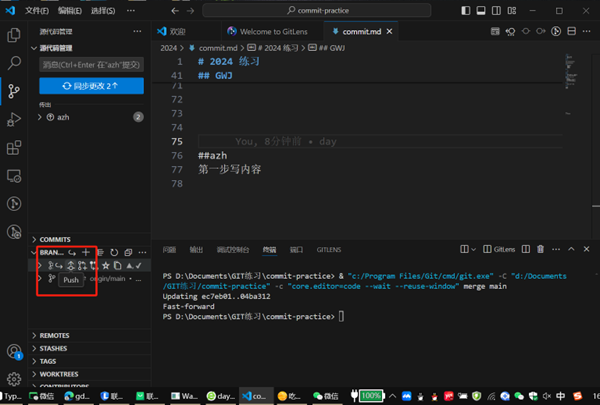The image size is (600, 405).
Task: Switch to the Welcome to GitLens tab
Action: pyautogui.click(x=272, y=31)
